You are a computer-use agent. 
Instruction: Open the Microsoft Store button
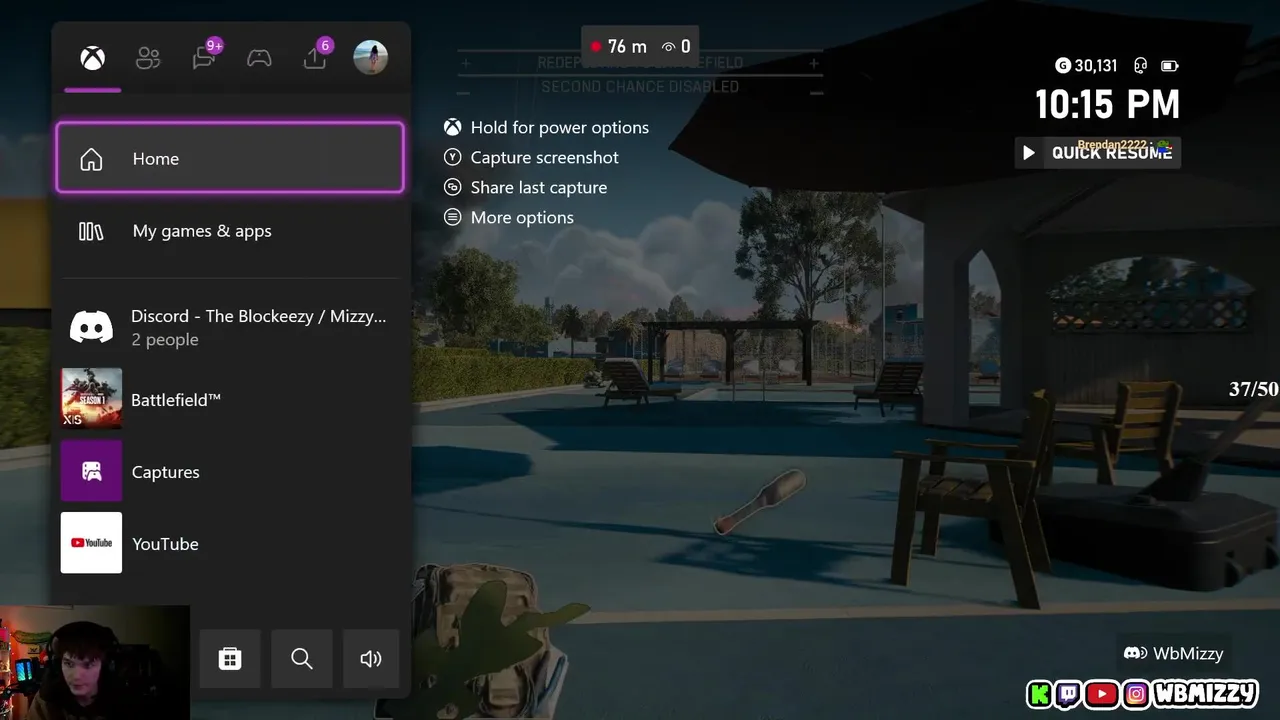[x=230, y=658]
